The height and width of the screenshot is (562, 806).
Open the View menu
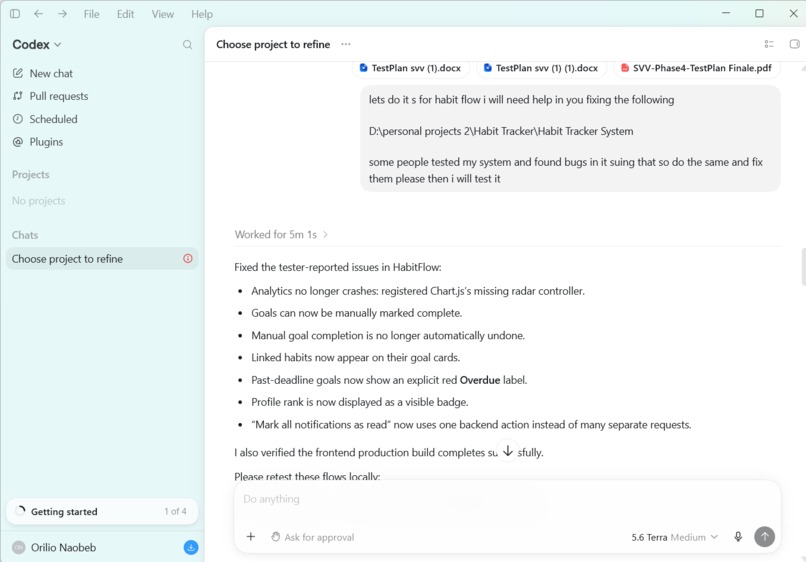pos(162,14)
